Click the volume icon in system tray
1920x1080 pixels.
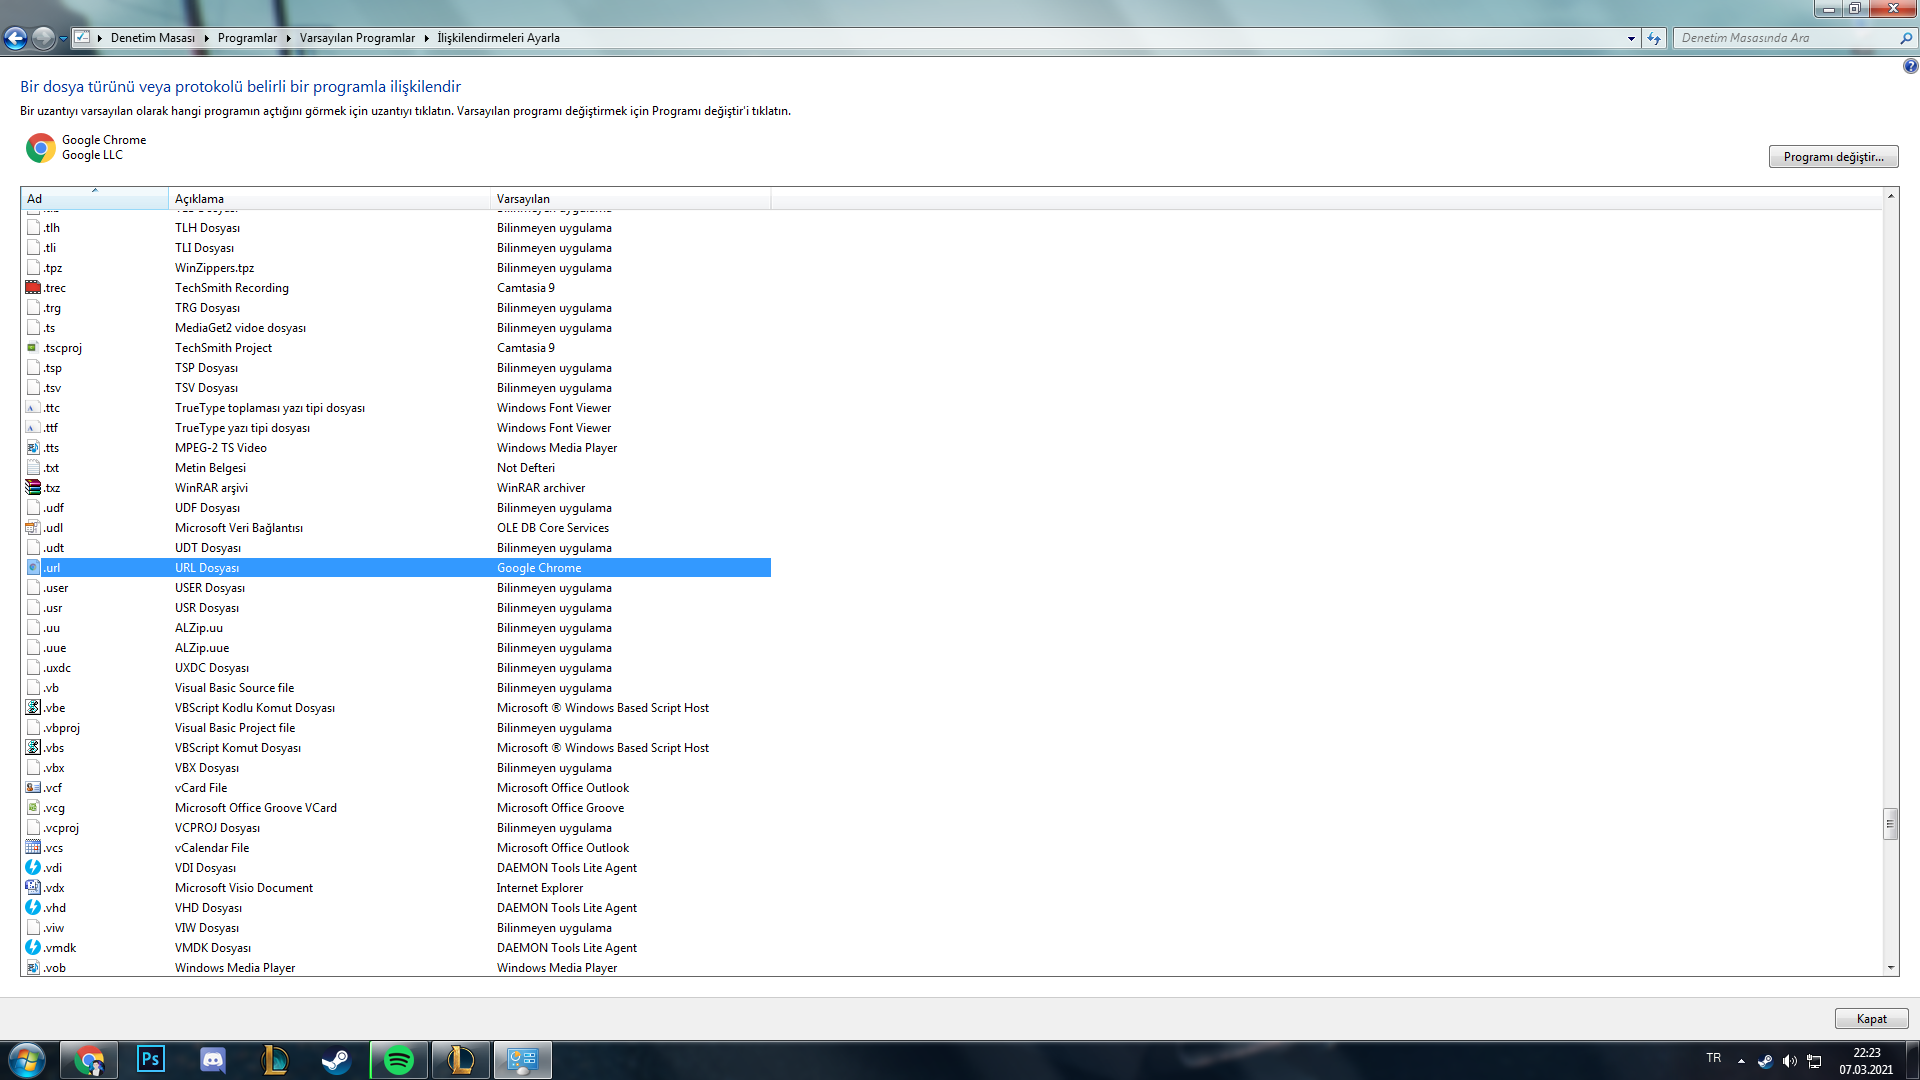[x=1789, y=1061]
